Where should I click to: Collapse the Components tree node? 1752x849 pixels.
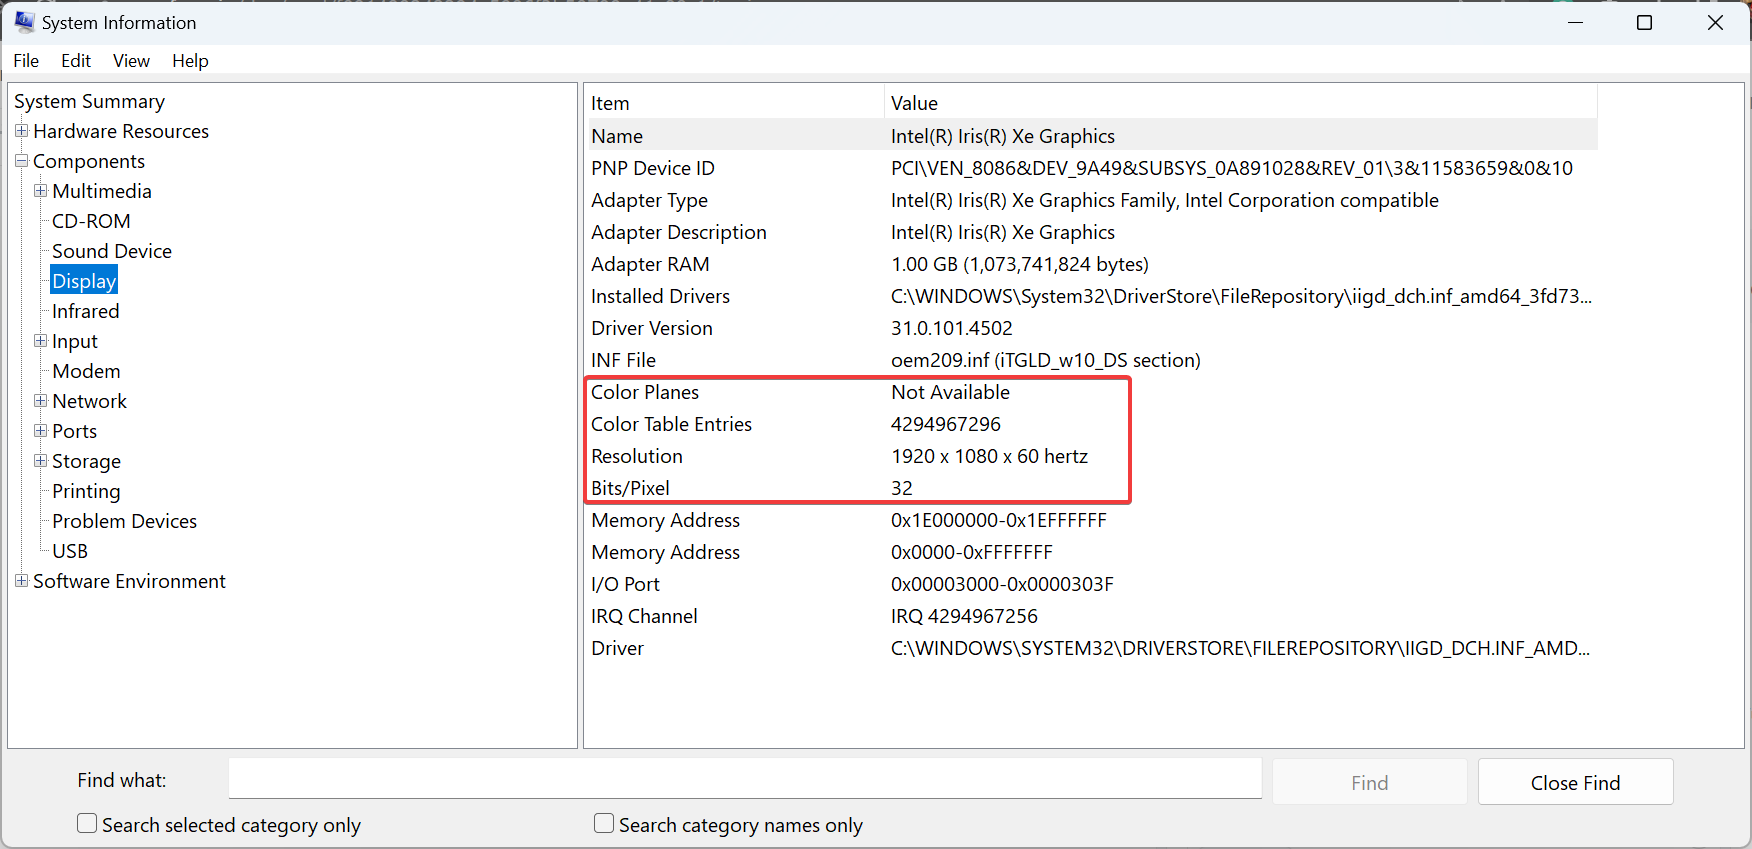[21, 161]
